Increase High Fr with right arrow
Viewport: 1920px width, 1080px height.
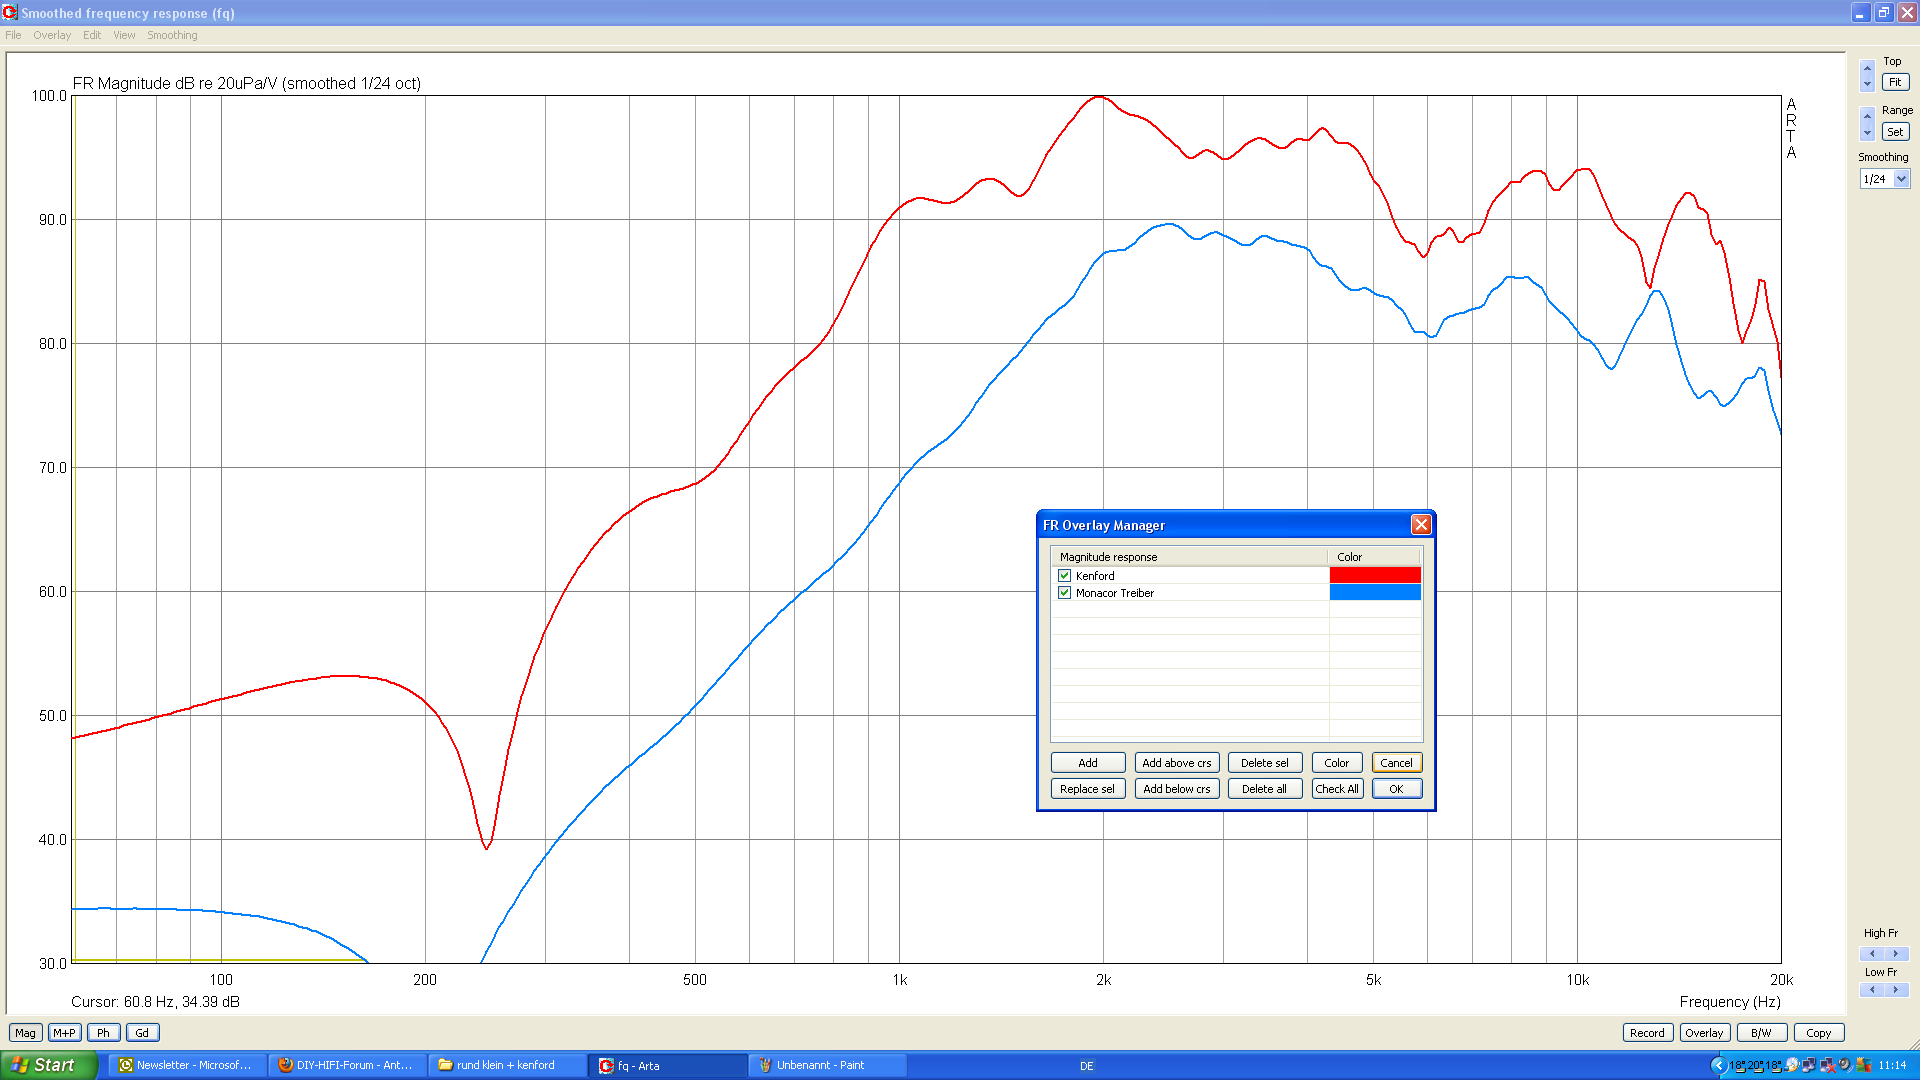(1895, 954)
